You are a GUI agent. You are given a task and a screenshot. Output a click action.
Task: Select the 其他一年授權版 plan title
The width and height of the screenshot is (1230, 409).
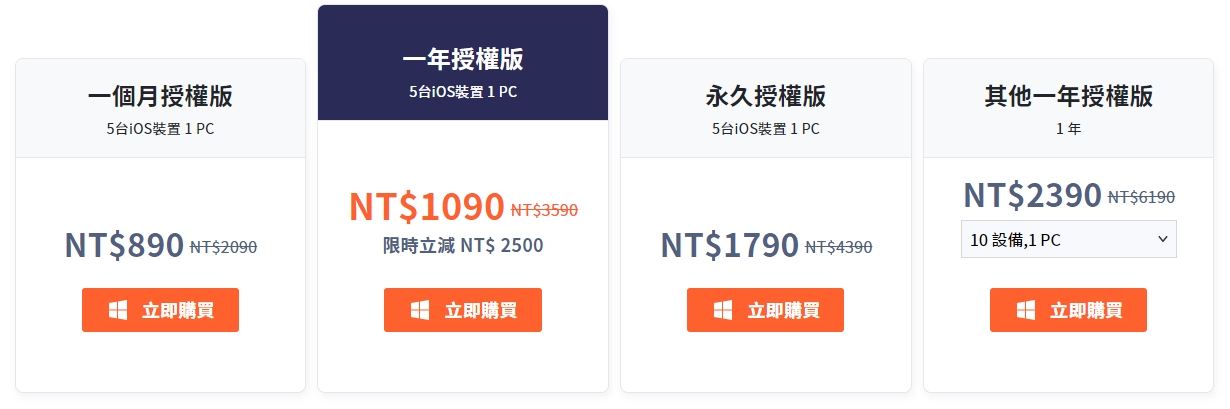click(1068, 96)
